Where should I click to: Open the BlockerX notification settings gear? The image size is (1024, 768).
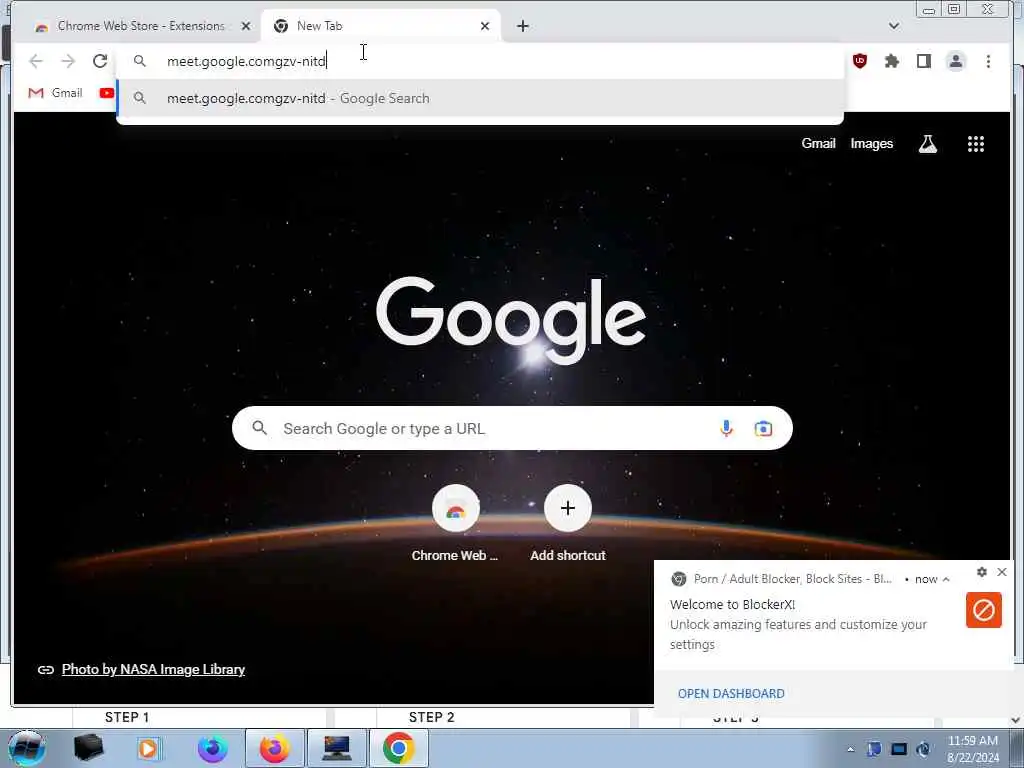(982, 572)
